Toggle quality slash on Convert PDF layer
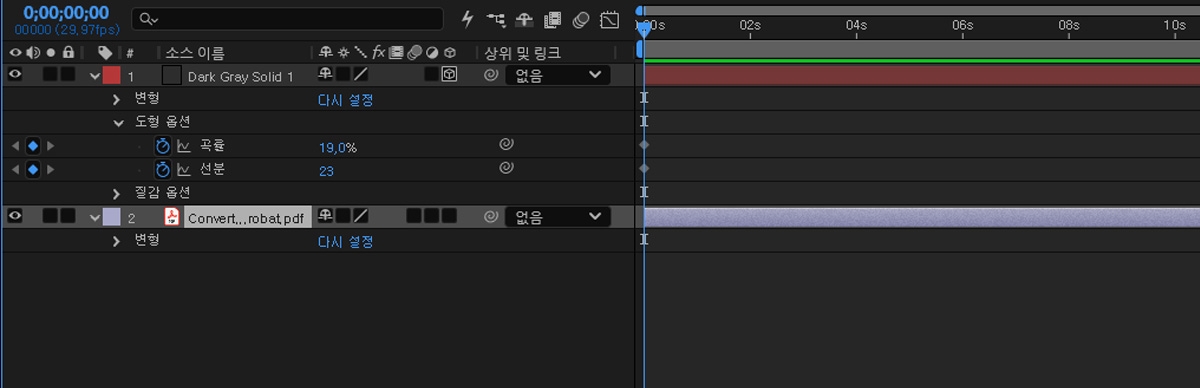 361,216
